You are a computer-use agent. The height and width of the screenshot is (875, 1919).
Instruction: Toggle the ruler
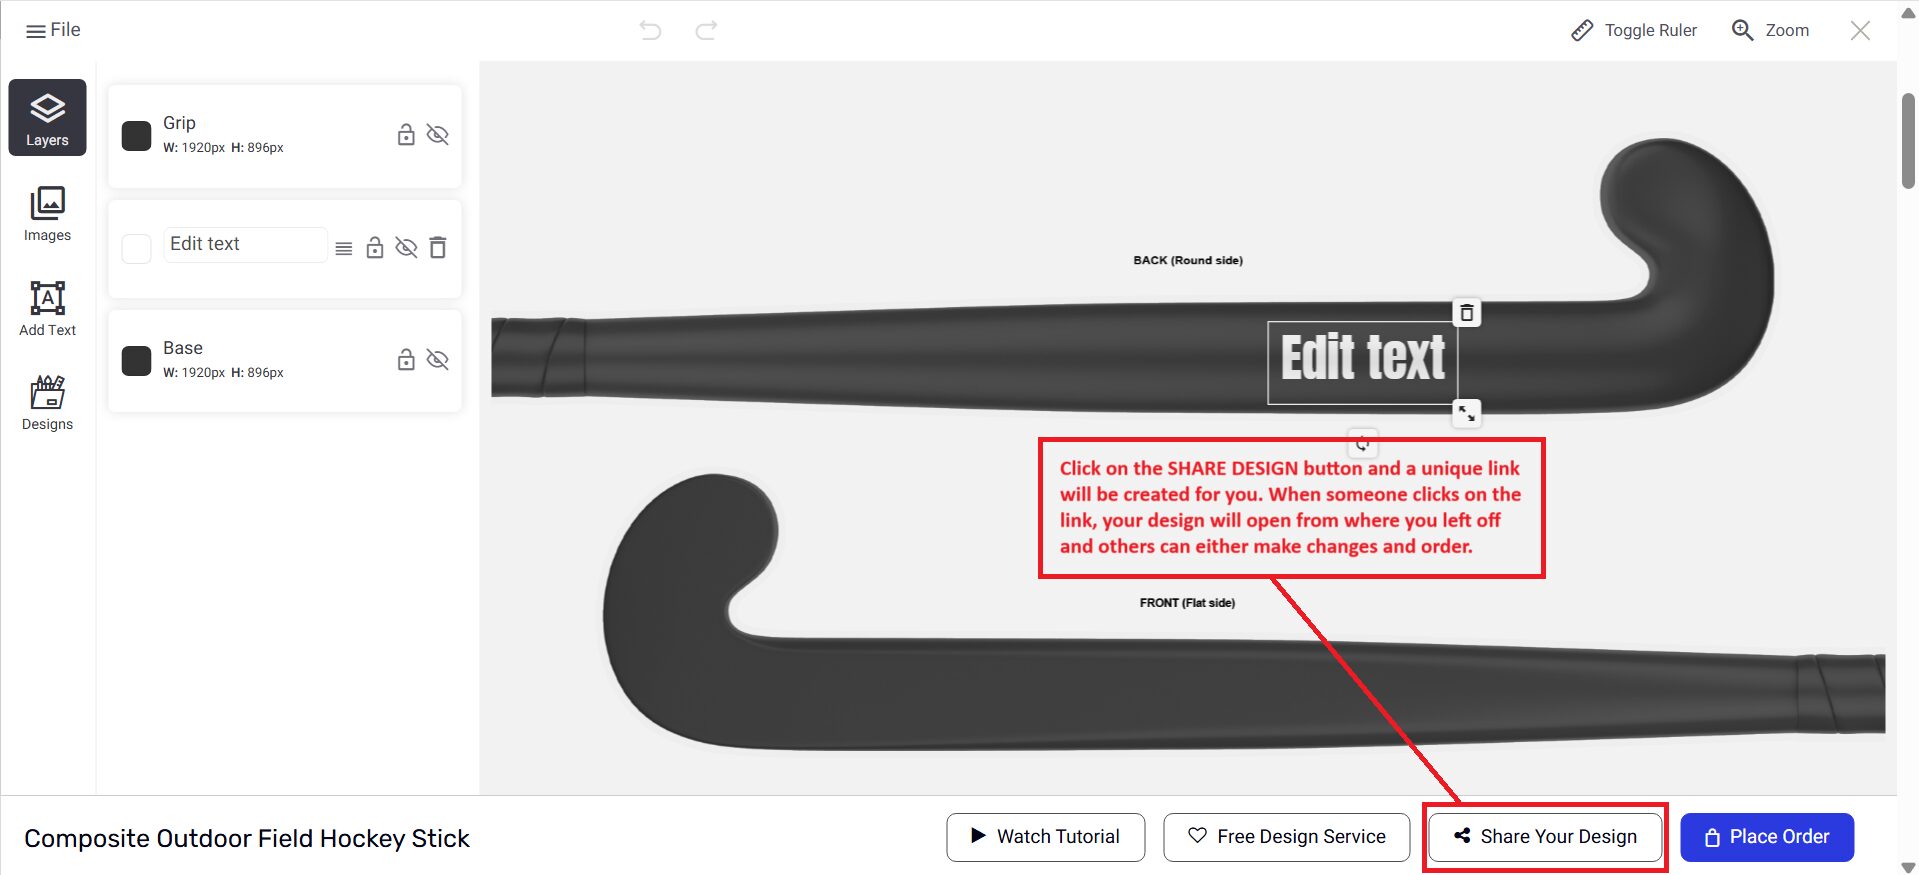click(1634, 30)
